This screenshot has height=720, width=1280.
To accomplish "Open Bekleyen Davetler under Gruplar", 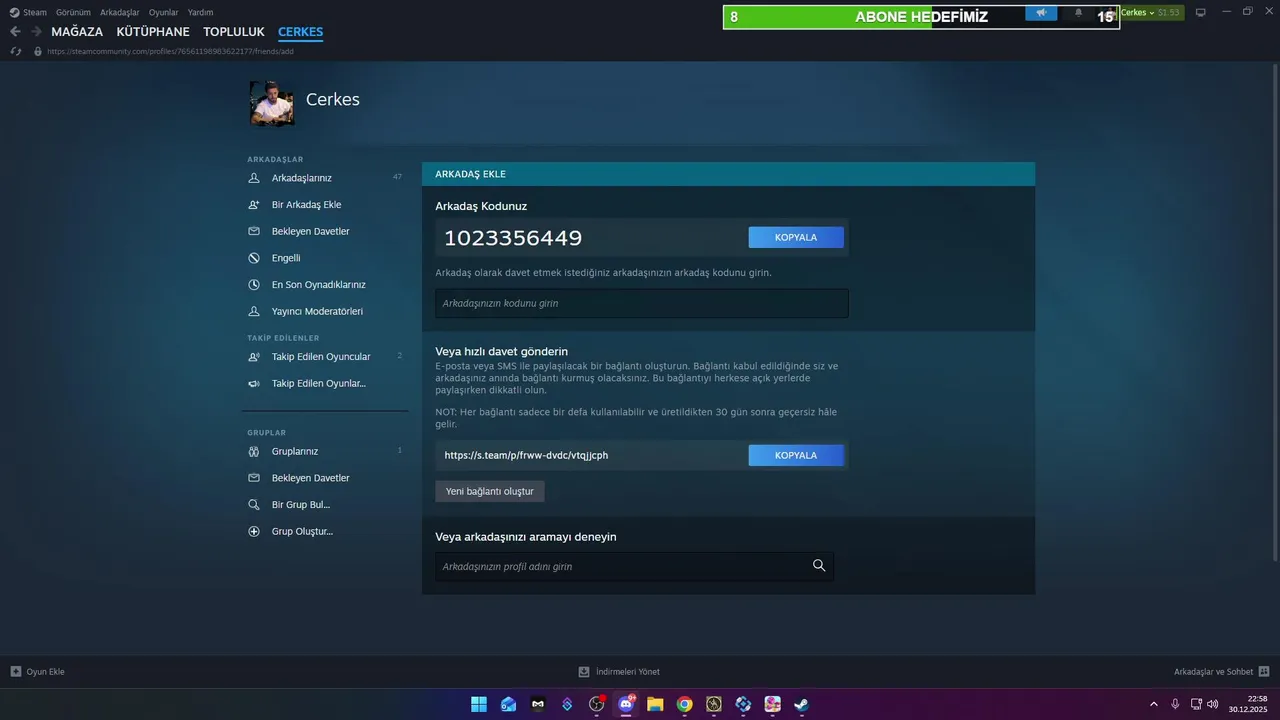I will point(311,478).
